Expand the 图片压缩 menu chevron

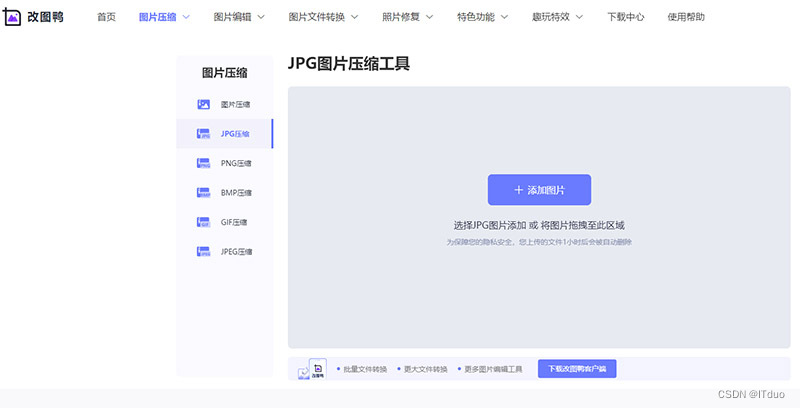coord(186,17)
